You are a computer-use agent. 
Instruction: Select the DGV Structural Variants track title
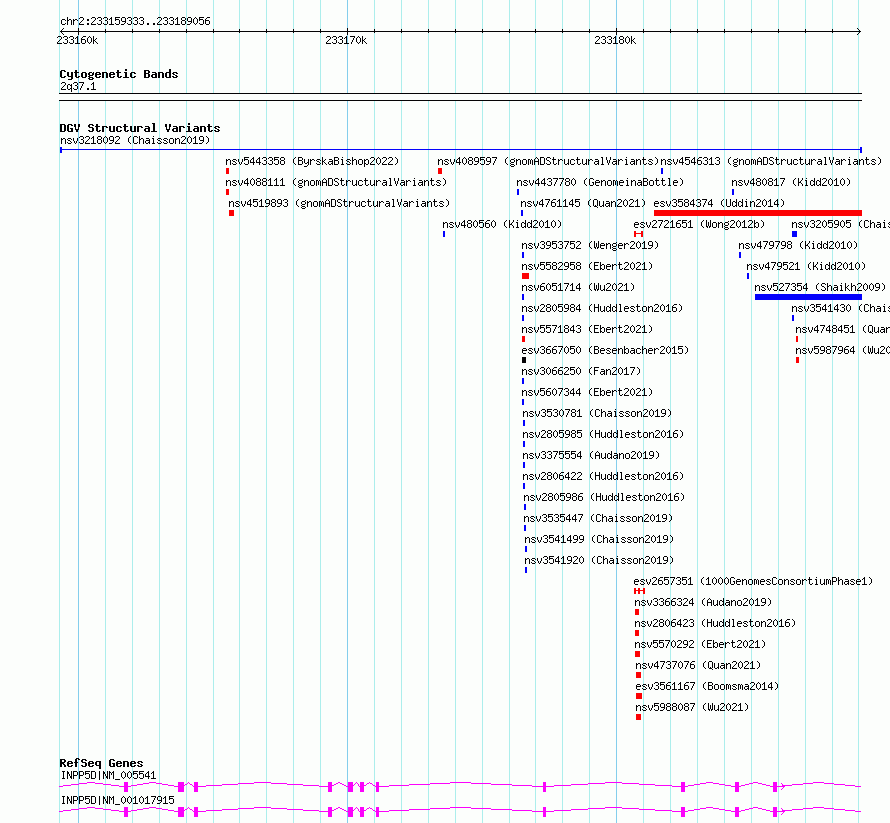(140, 128)
